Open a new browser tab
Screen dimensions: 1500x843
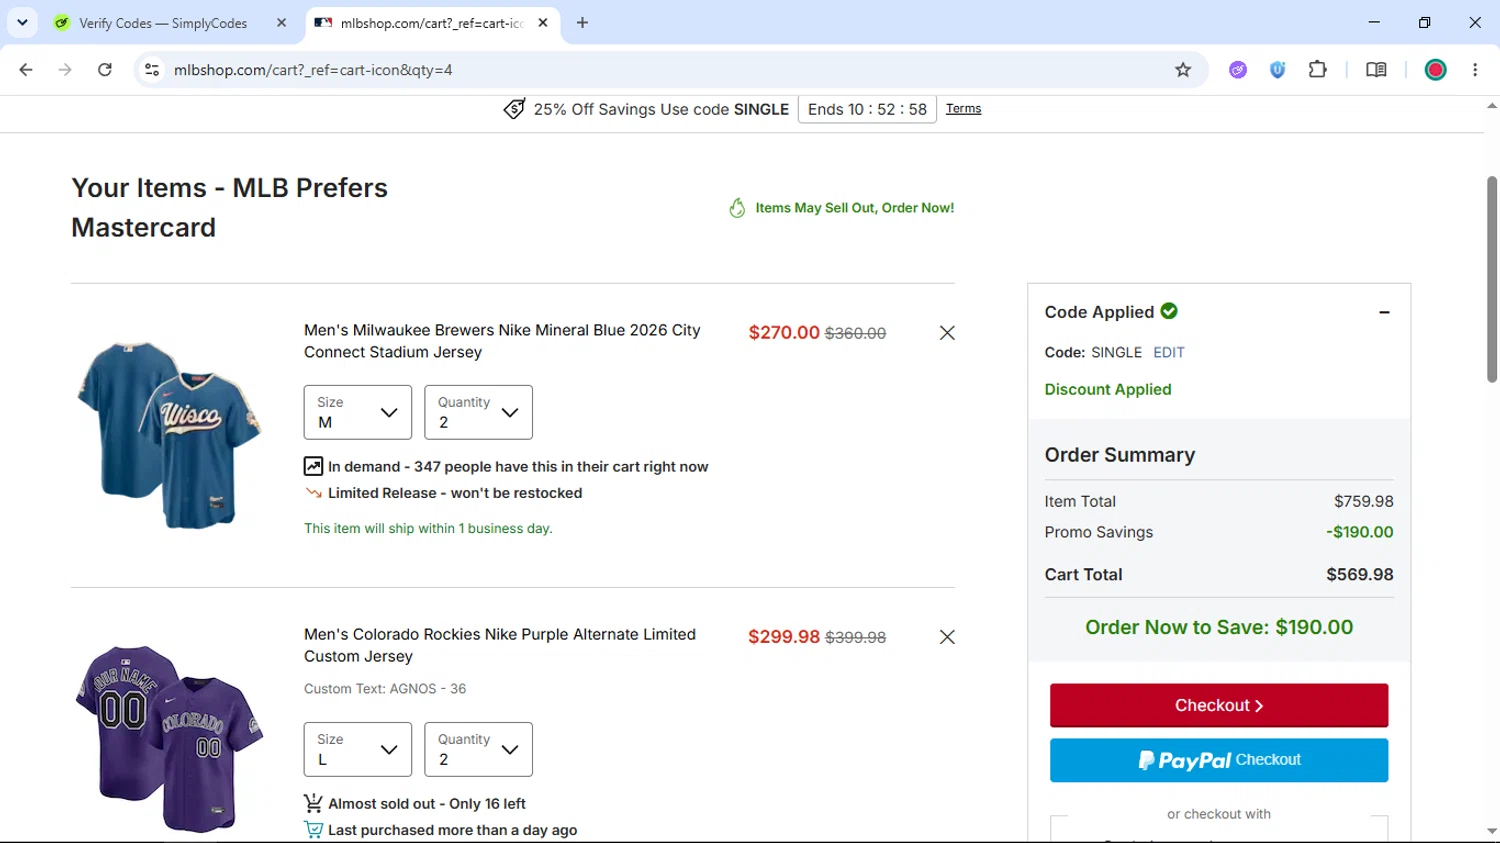(582, 22)
